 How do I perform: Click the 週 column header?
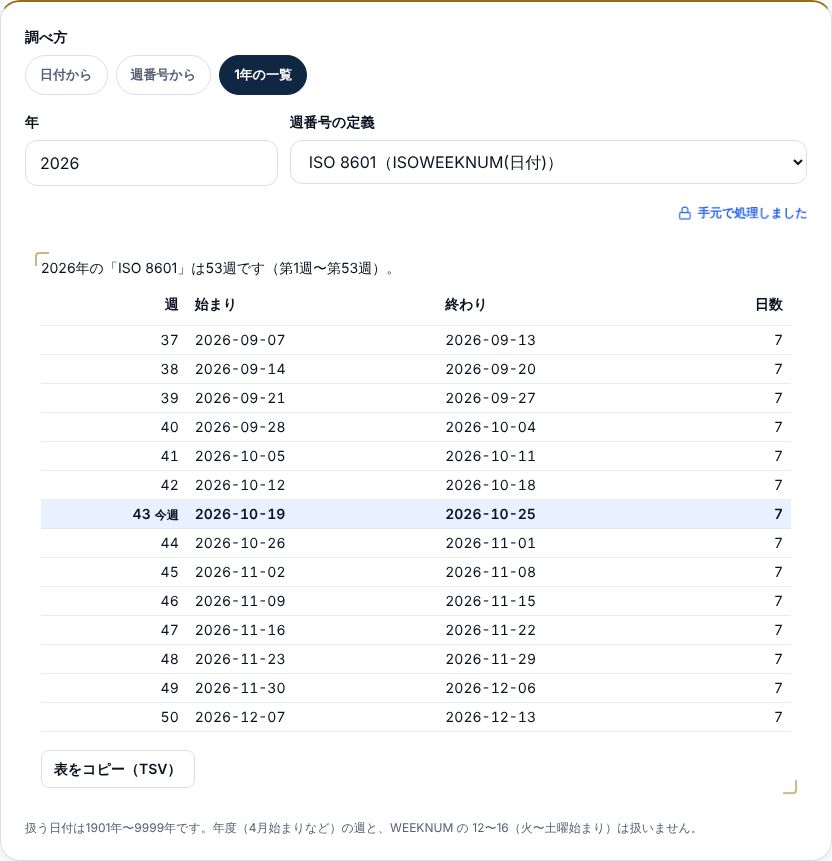coord(171,304)
